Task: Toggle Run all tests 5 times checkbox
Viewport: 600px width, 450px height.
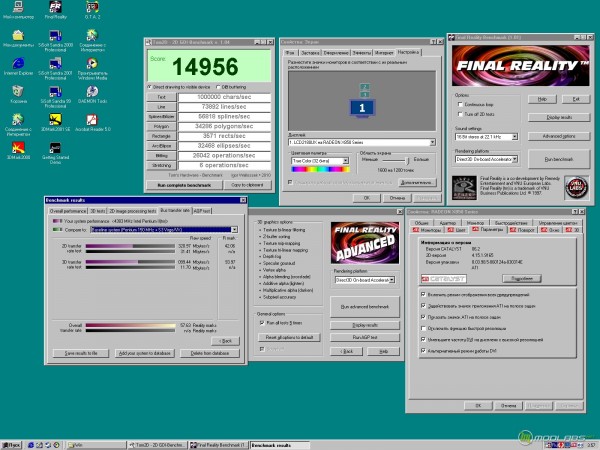Action: tap(262, 323)
